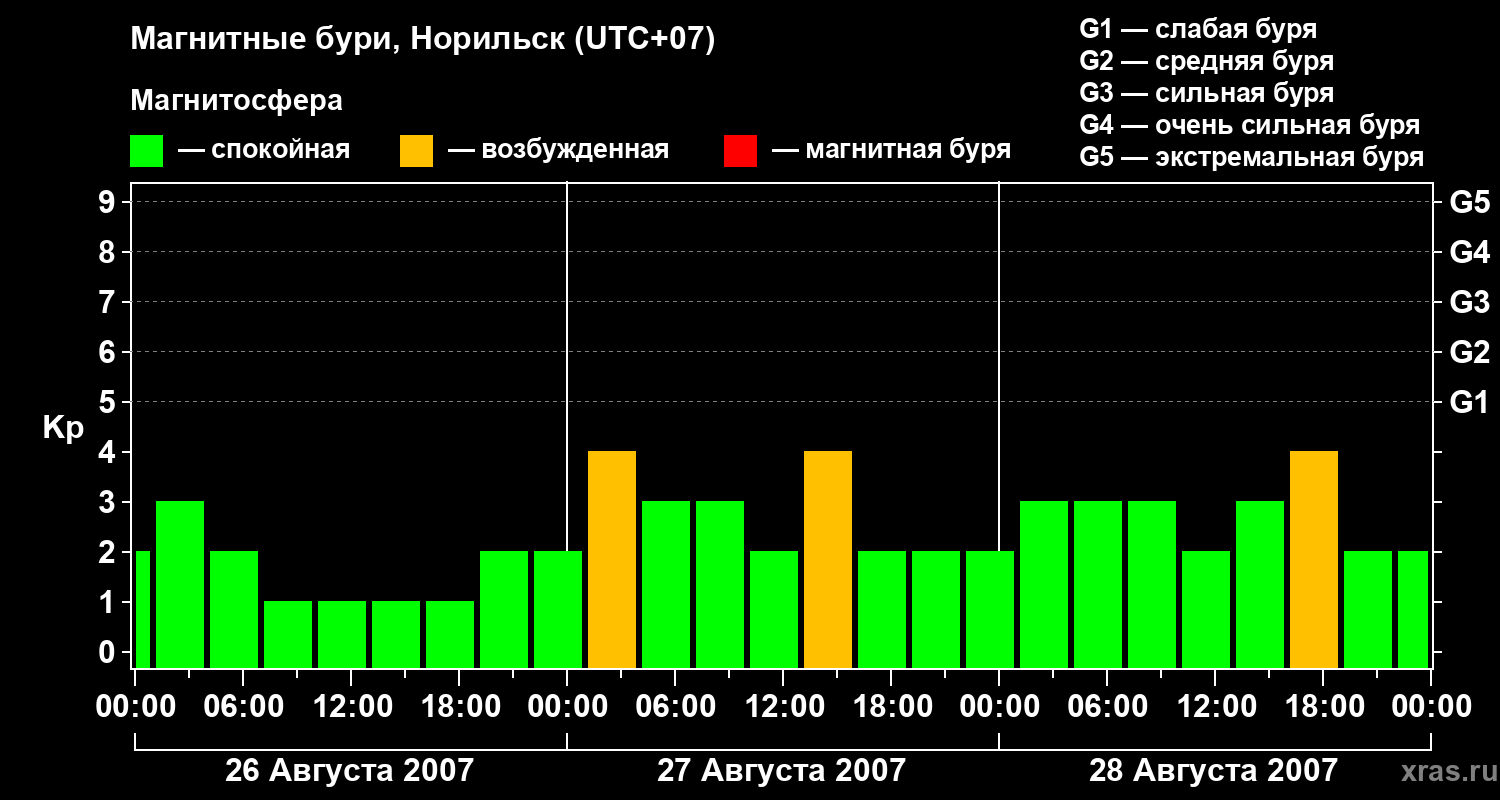Click the 'Kp' axis title

tap(63, 428)
